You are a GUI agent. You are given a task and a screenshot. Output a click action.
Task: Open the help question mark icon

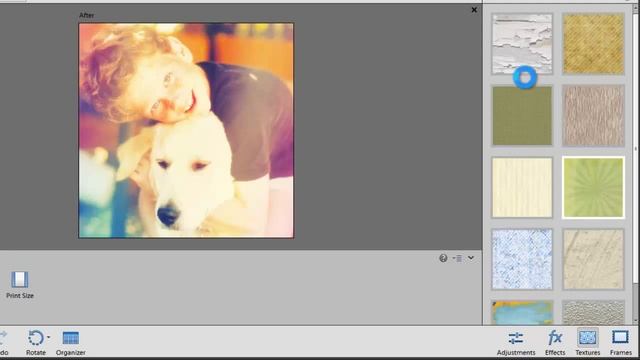(443, 258)
